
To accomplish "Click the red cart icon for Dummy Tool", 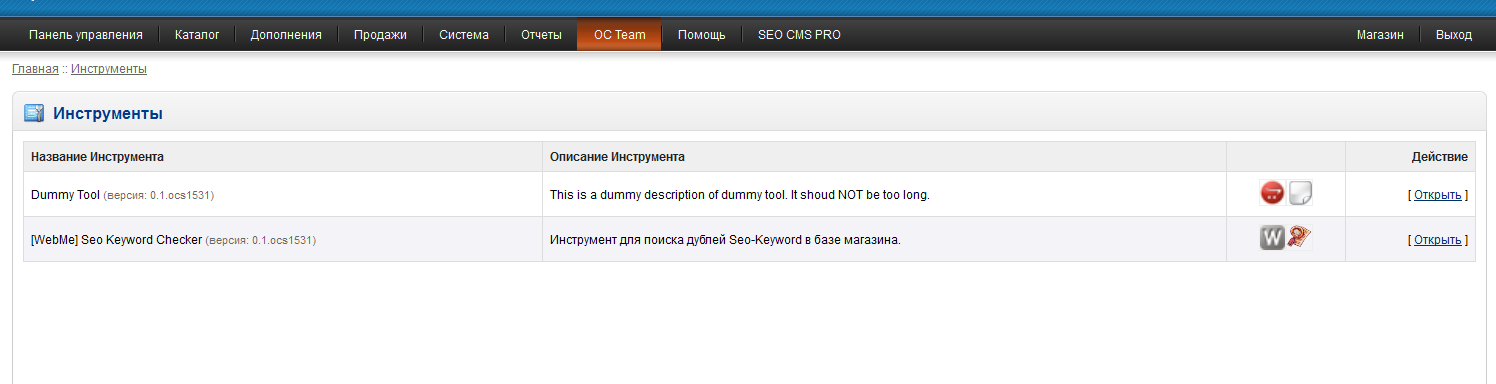I will tap(1272, 193).
